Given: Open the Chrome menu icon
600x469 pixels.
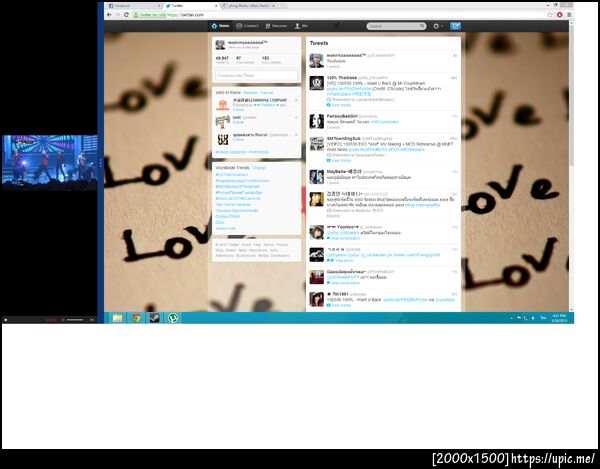Looking at the screenshot, I should (x=569, y=15).
